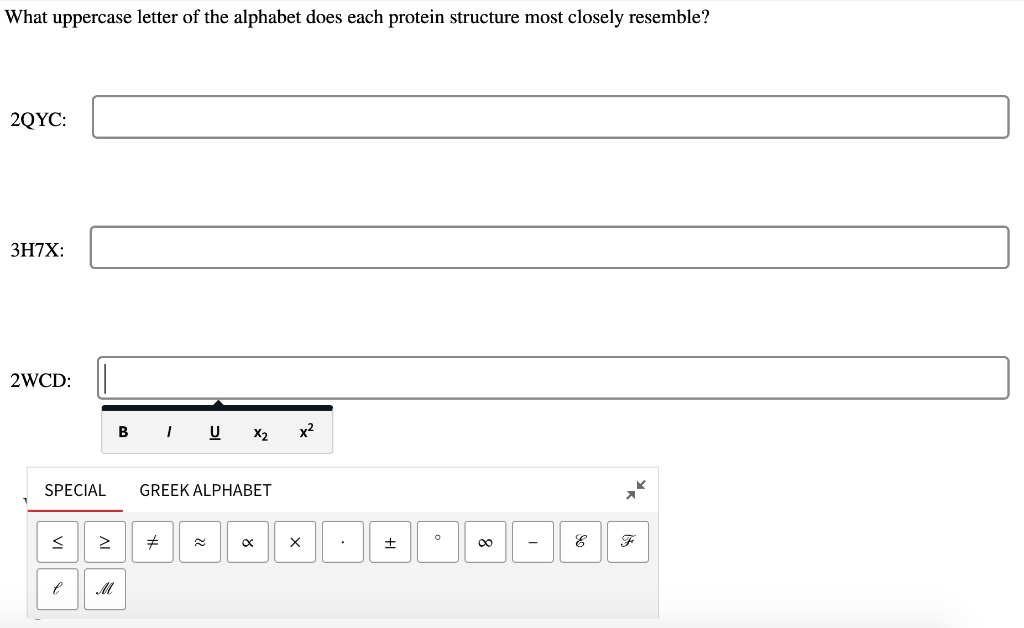Enable subscript mode

tap(261, 433)
